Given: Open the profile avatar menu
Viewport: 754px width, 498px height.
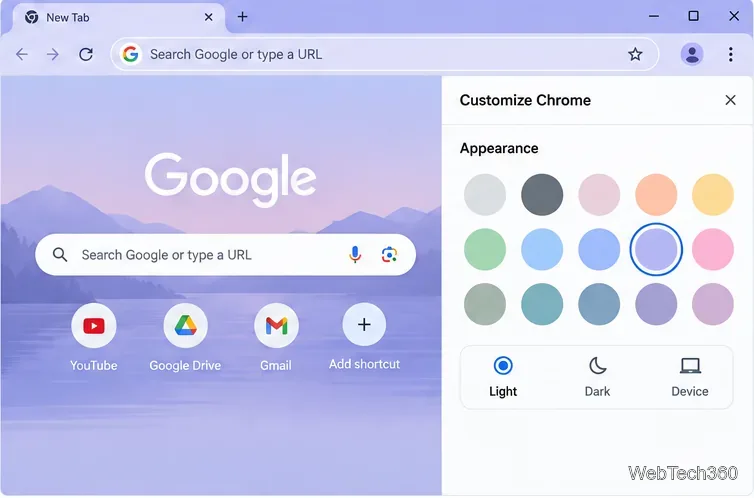Looking at the screenshot, I should (x=692, y=54).
